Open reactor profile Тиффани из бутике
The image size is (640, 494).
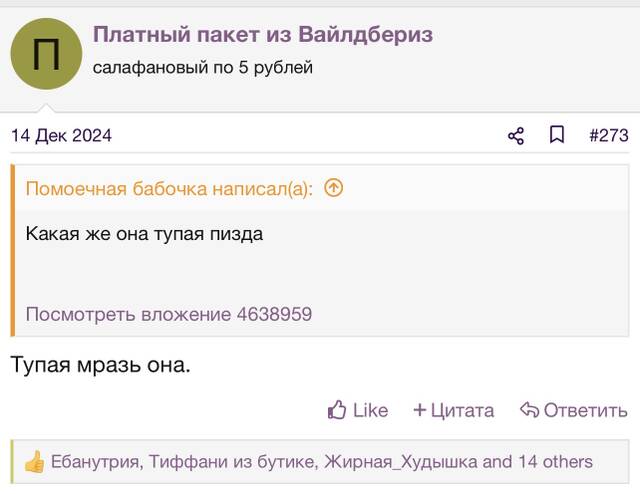232,462
